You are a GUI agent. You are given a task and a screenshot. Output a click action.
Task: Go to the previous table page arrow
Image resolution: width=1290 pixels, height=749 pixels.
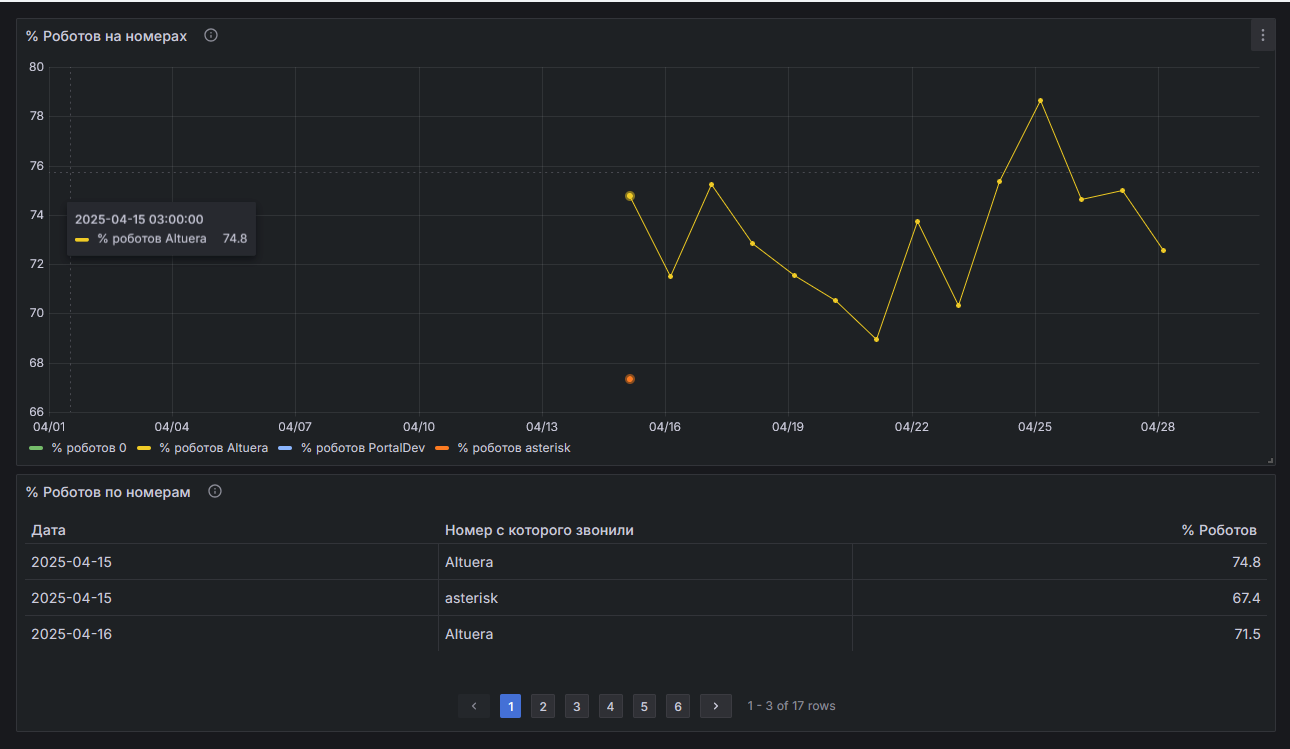[474, 706]
